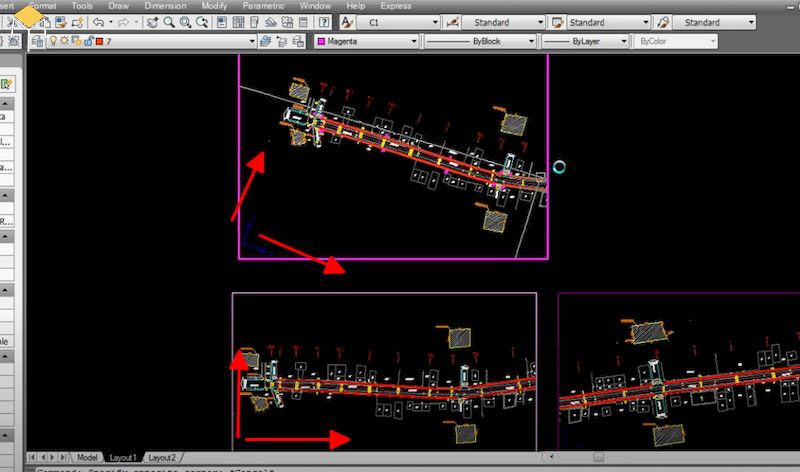Click Make Object's Layer Current icon
The height and width of the screenshot is (472, 800).
point(265,41)
